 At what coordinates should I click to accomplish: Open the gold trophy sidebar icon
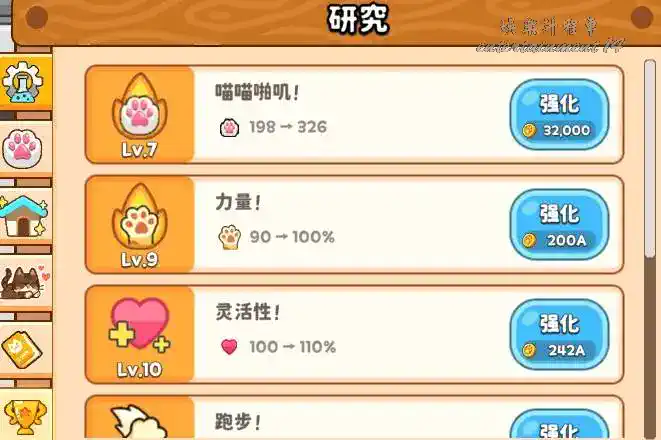23,415
